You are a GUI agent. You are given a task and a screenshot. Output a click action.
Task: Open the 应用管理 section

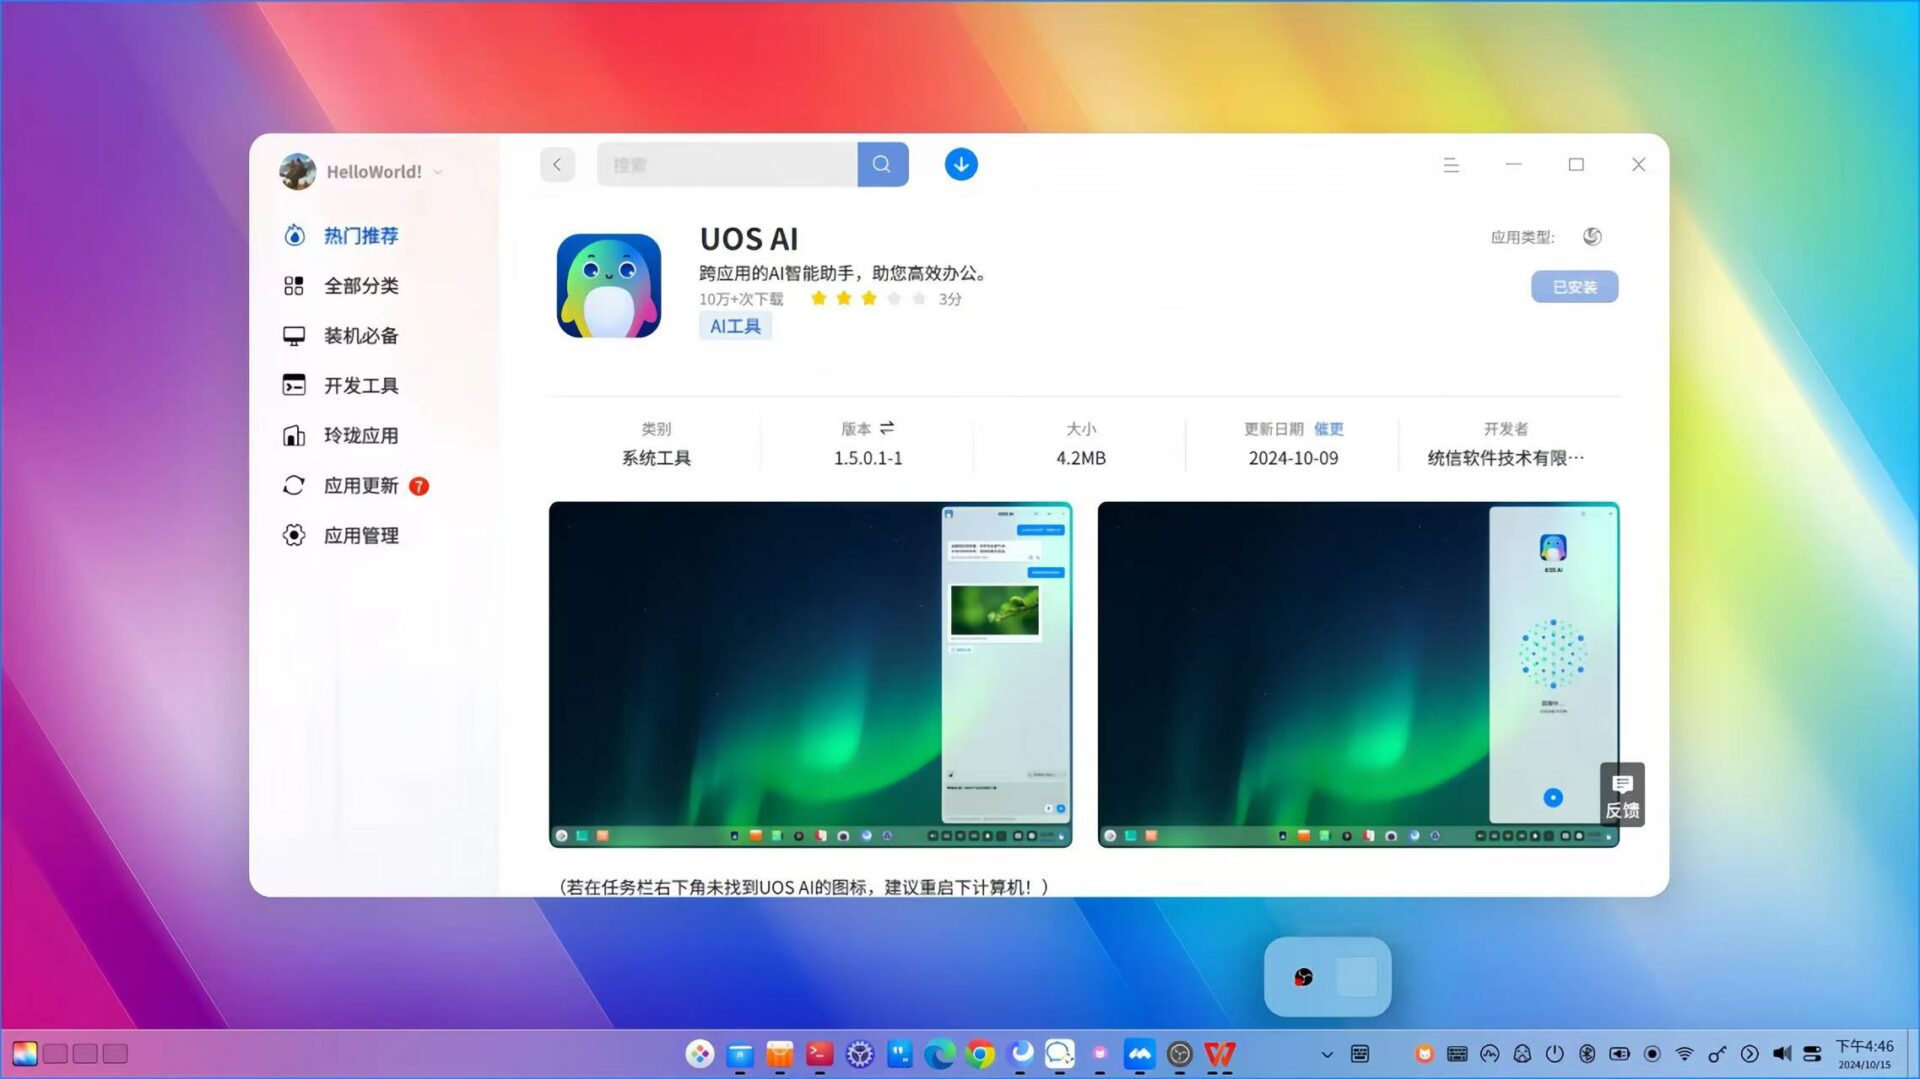tap(360, 535)
